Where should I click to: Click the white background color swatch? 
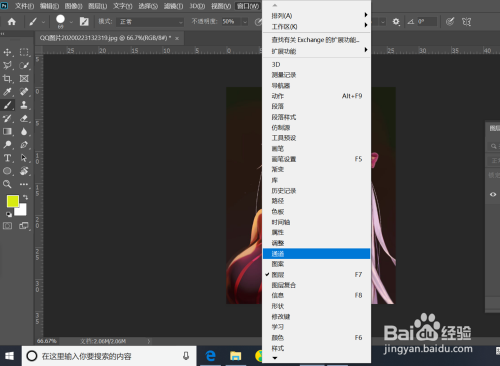tap(22, 211)
